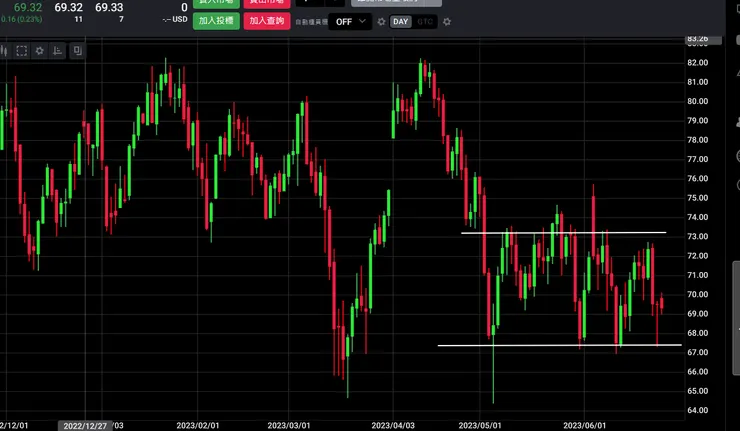
Task: Click the 2023/02/01 date label
Action: [198, 425]
